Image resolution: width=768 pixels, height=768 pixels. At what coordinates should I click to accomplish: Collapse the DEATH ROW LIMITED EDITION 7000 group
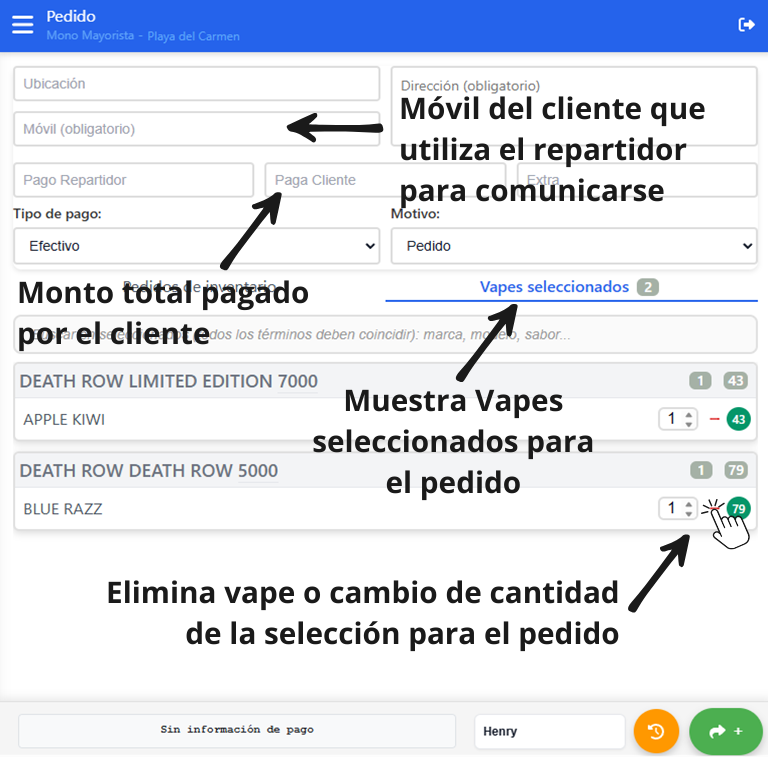tap(168, 381)
